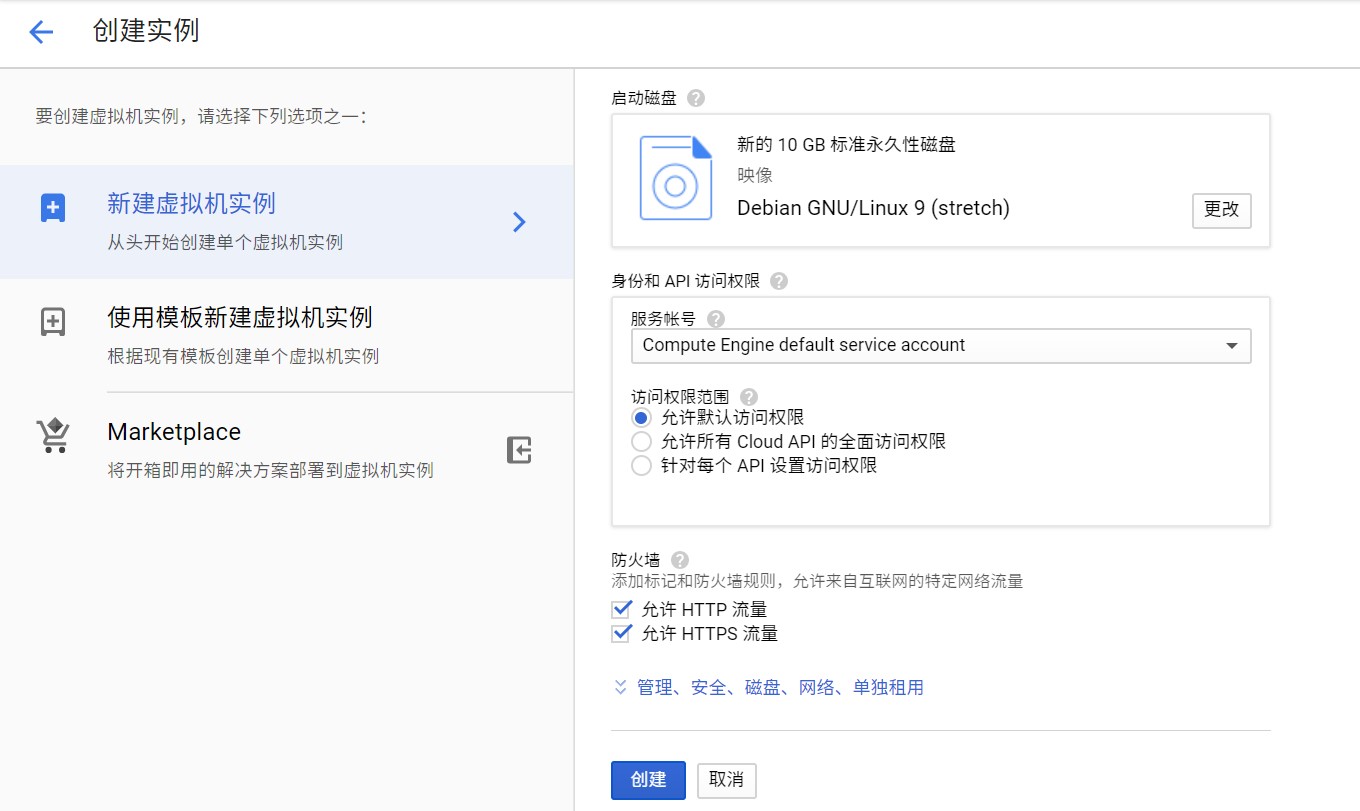Click help icon next to 访问权限范围

748,397
